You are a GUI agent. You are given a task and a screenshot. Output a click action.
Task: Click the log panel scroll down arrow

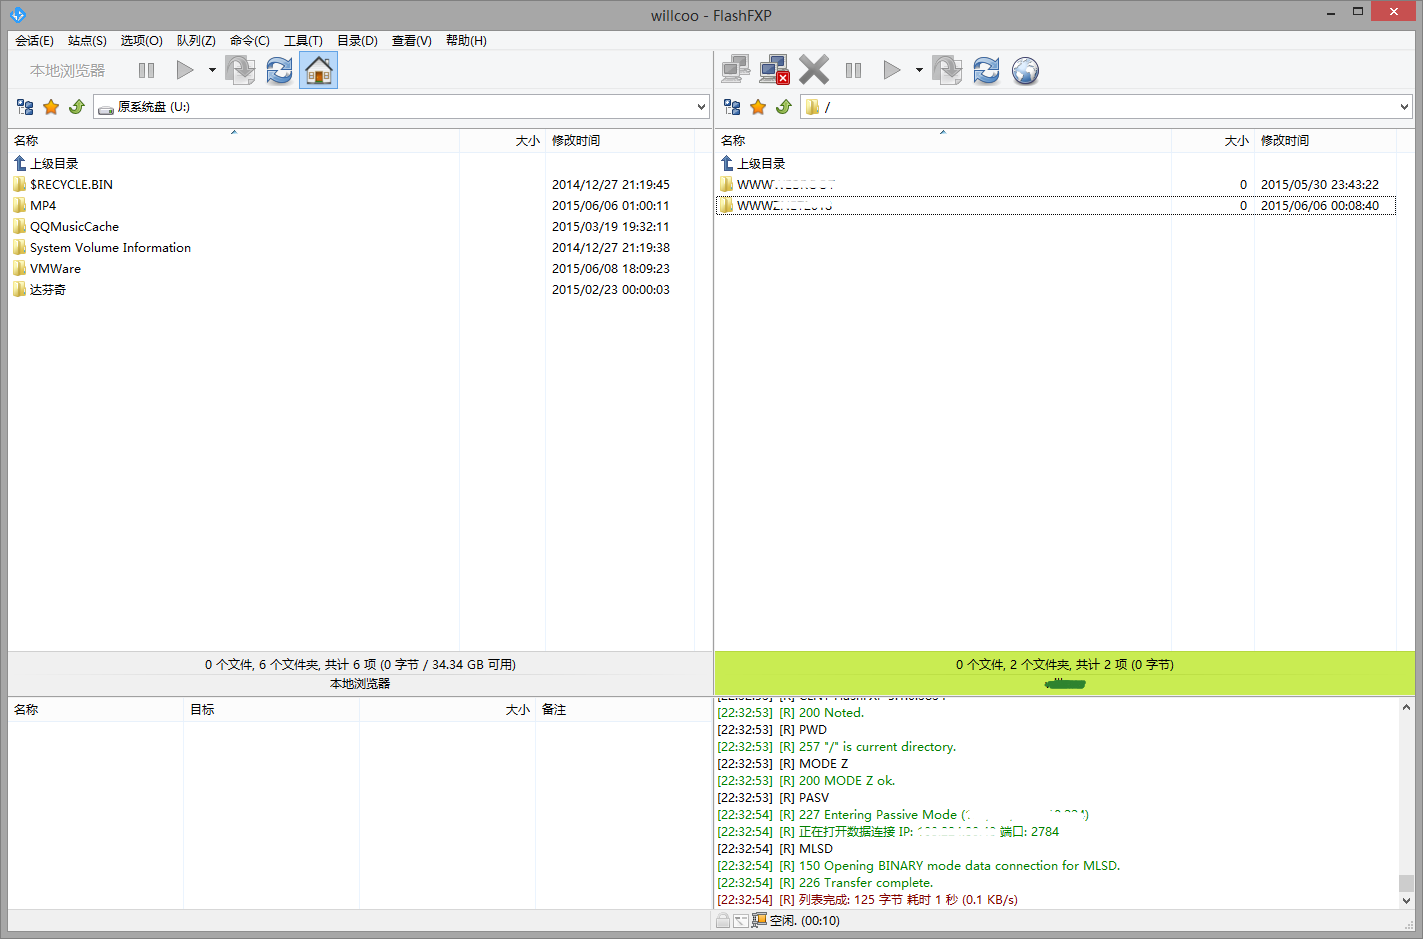click(1406, 900)
